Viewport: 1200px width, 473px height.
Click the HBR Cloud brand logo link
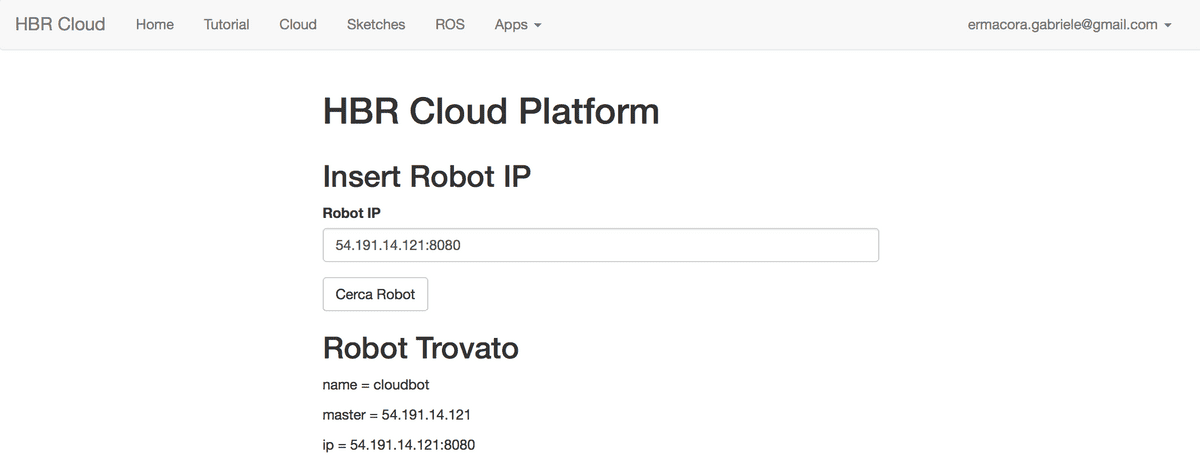pyautogui.click(x=60, y=24)
